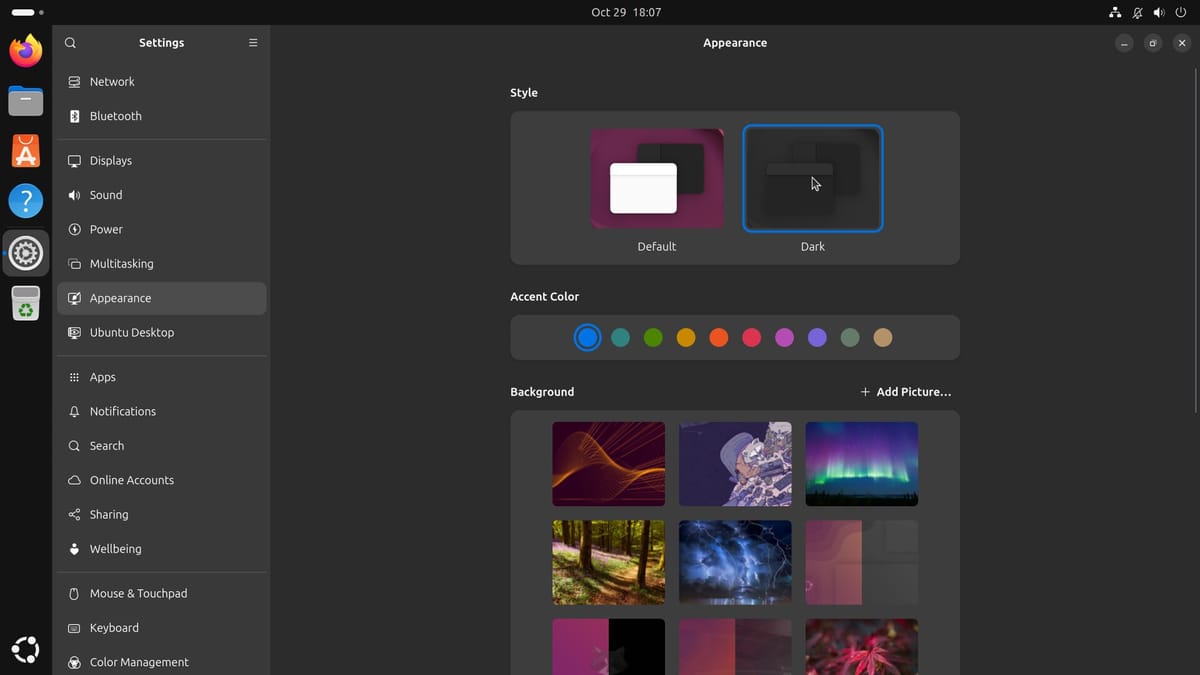The image size is (1200, 675).
Task: Launch Firefox from the dock
Action: [26, 50]
